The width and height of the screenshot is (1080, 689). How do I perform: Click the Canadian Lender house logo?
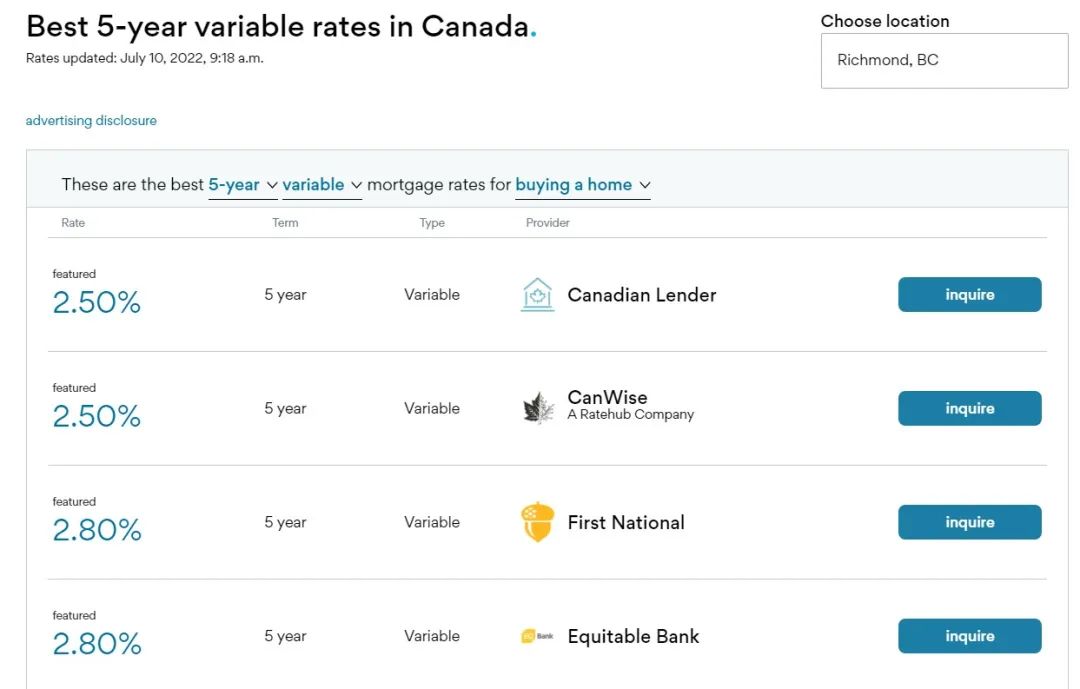537,295
